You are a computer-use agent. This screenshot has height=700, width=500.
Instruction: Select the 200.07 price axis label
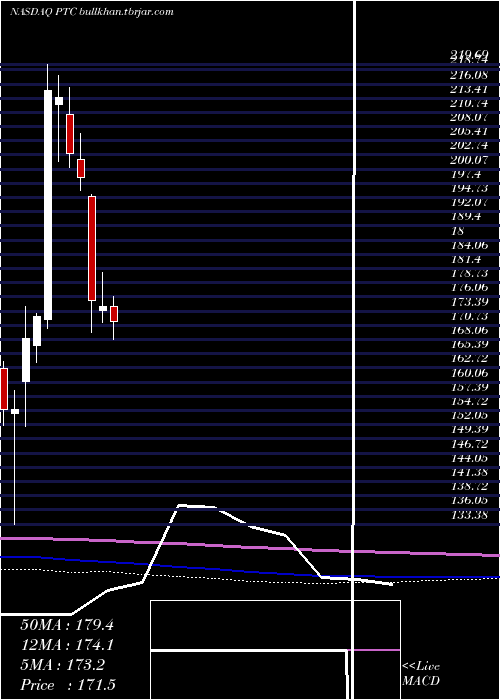pos(469,160)
